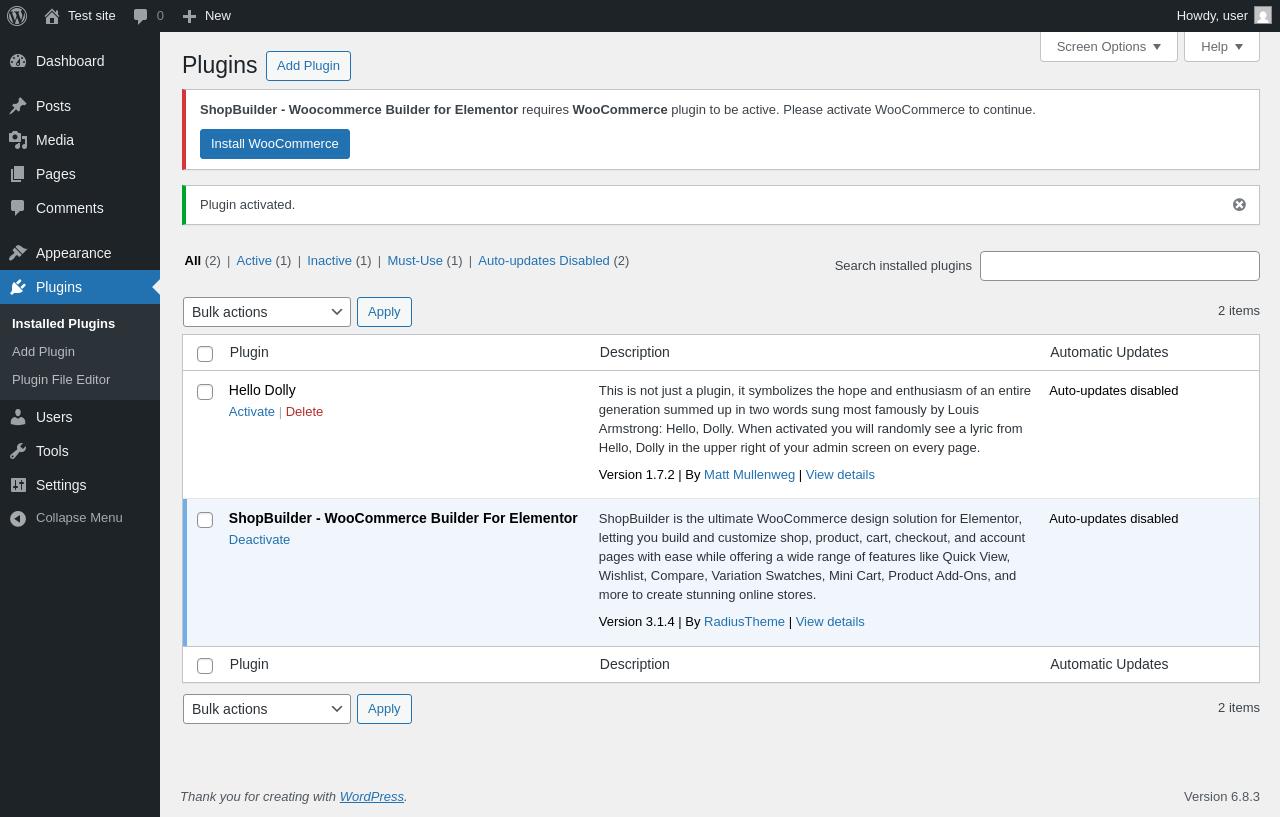This screenshot has width=1280, height=817.
Task: Click the Dashboard gauge icon
Action: [x=18, y=61]
